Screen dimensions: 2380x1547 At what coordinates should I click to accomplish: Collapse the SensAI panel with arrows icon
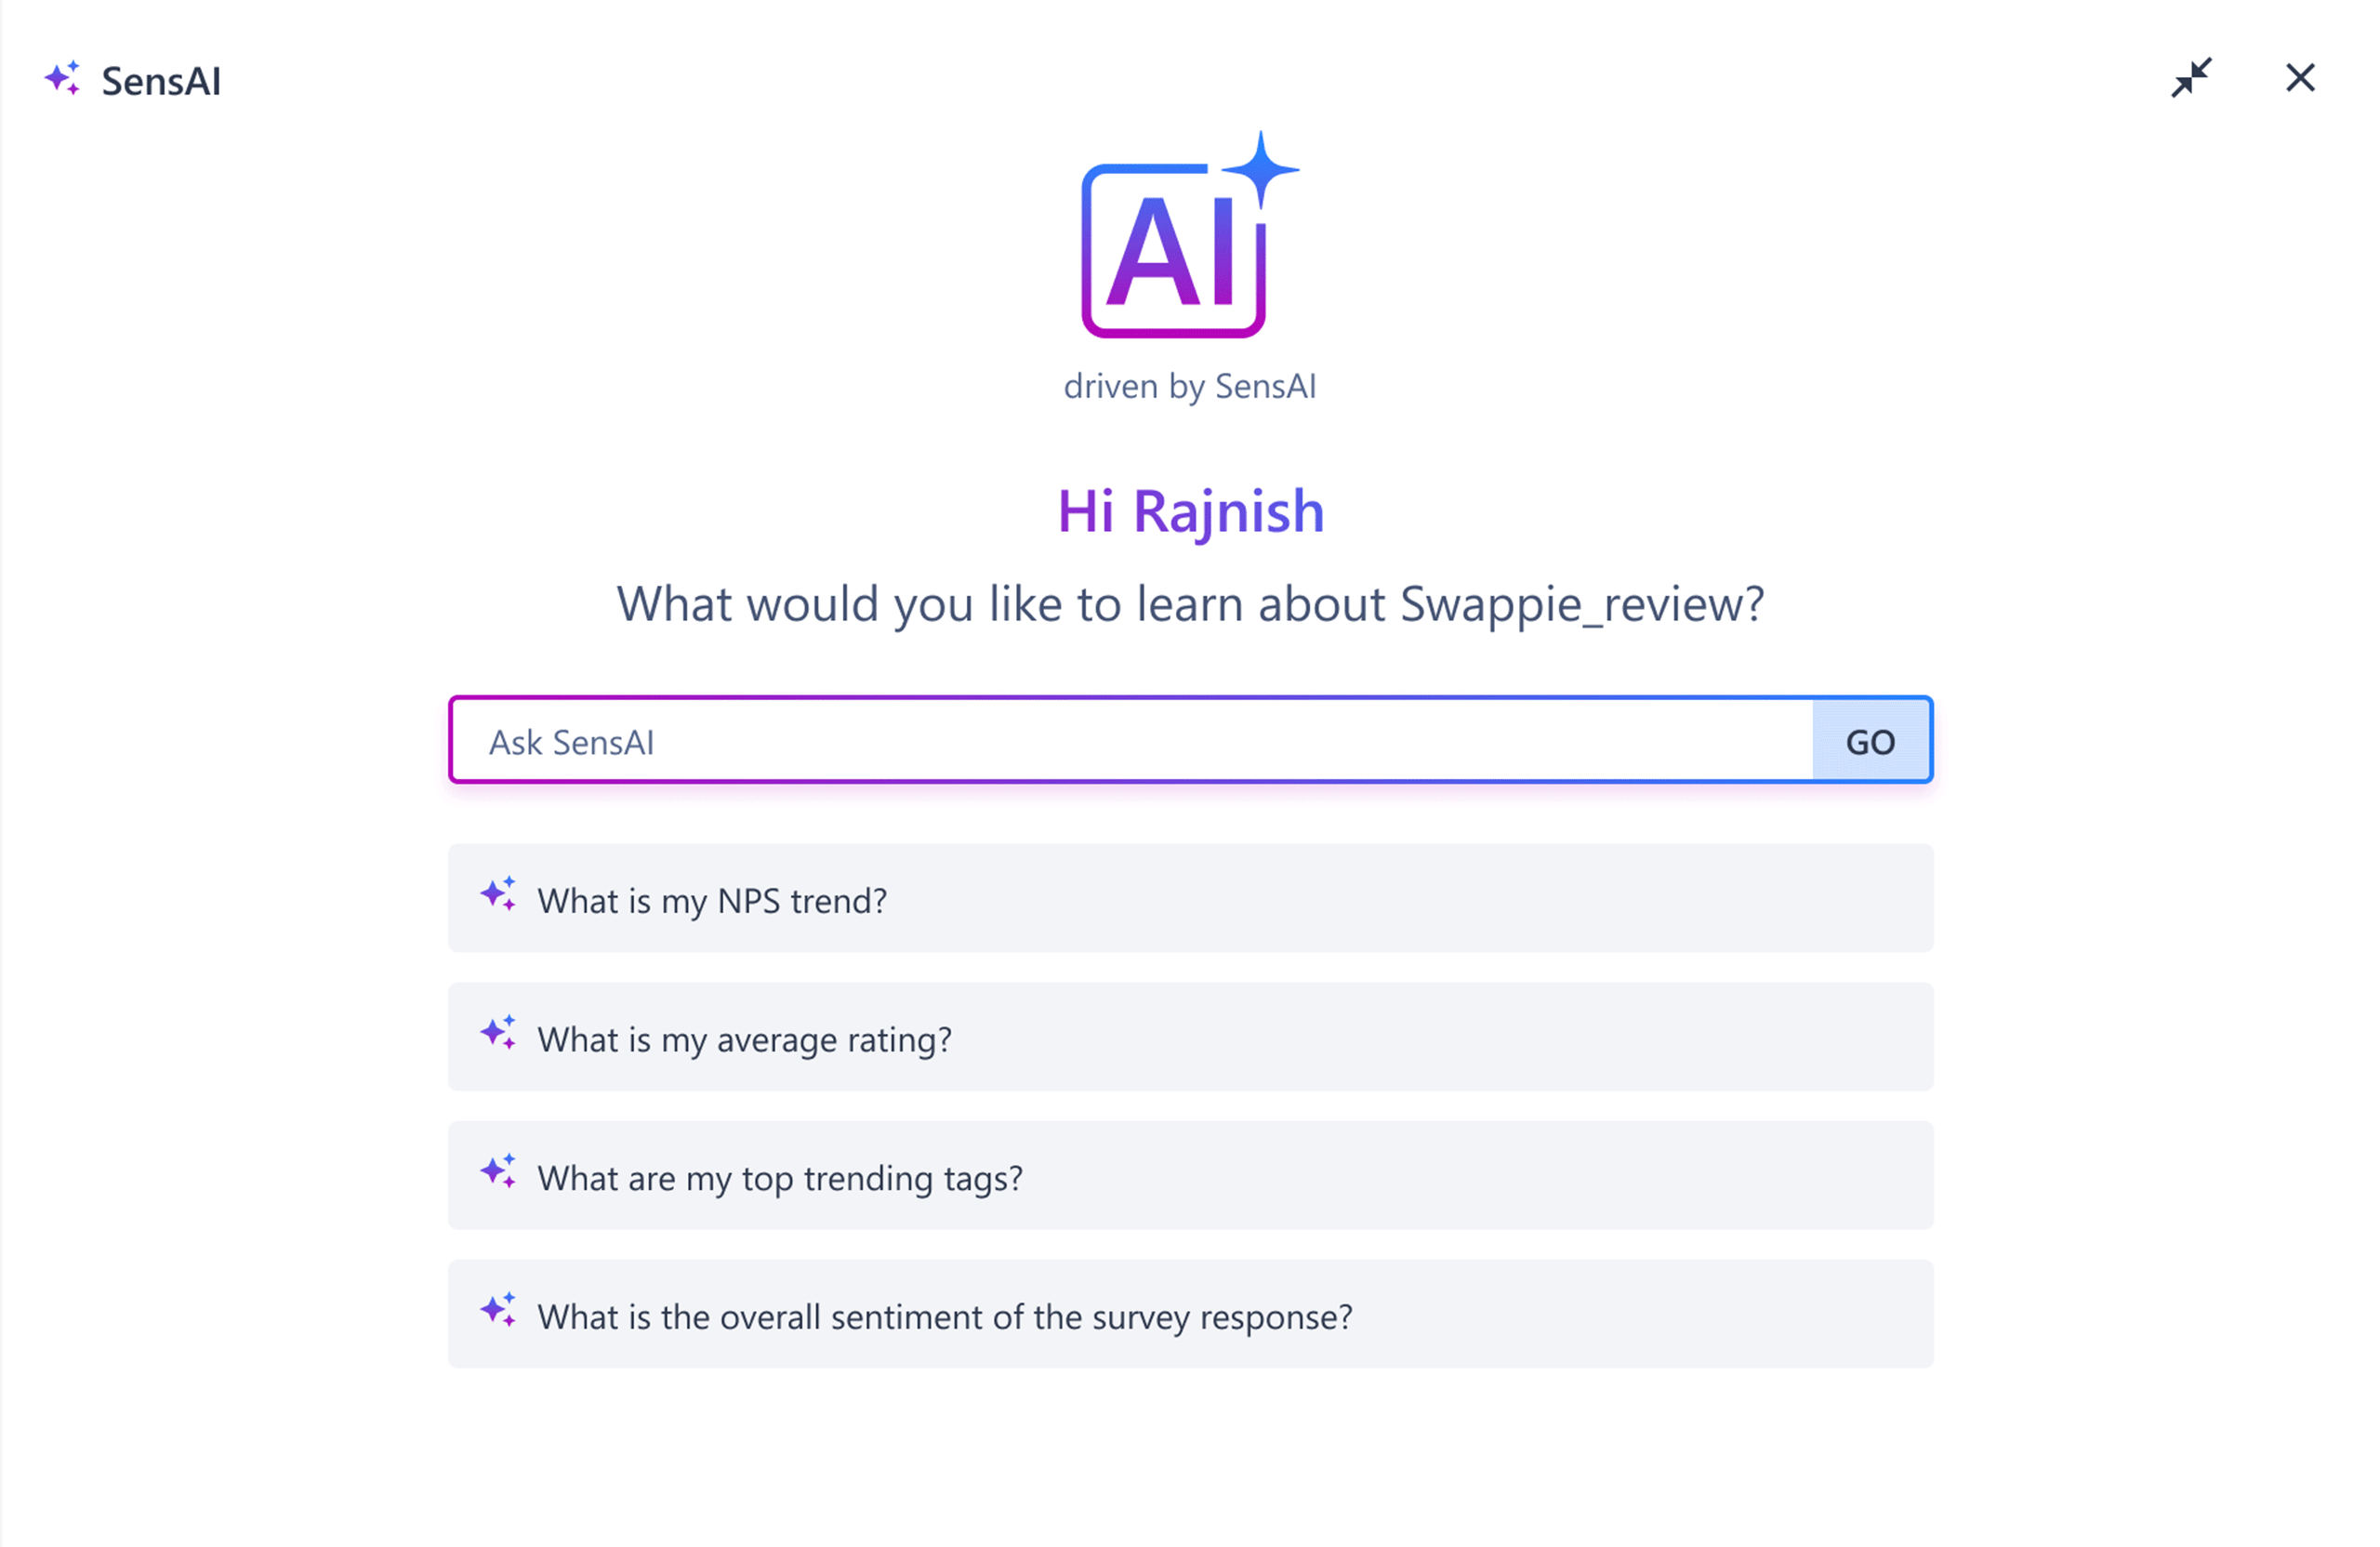point(2191,78)
